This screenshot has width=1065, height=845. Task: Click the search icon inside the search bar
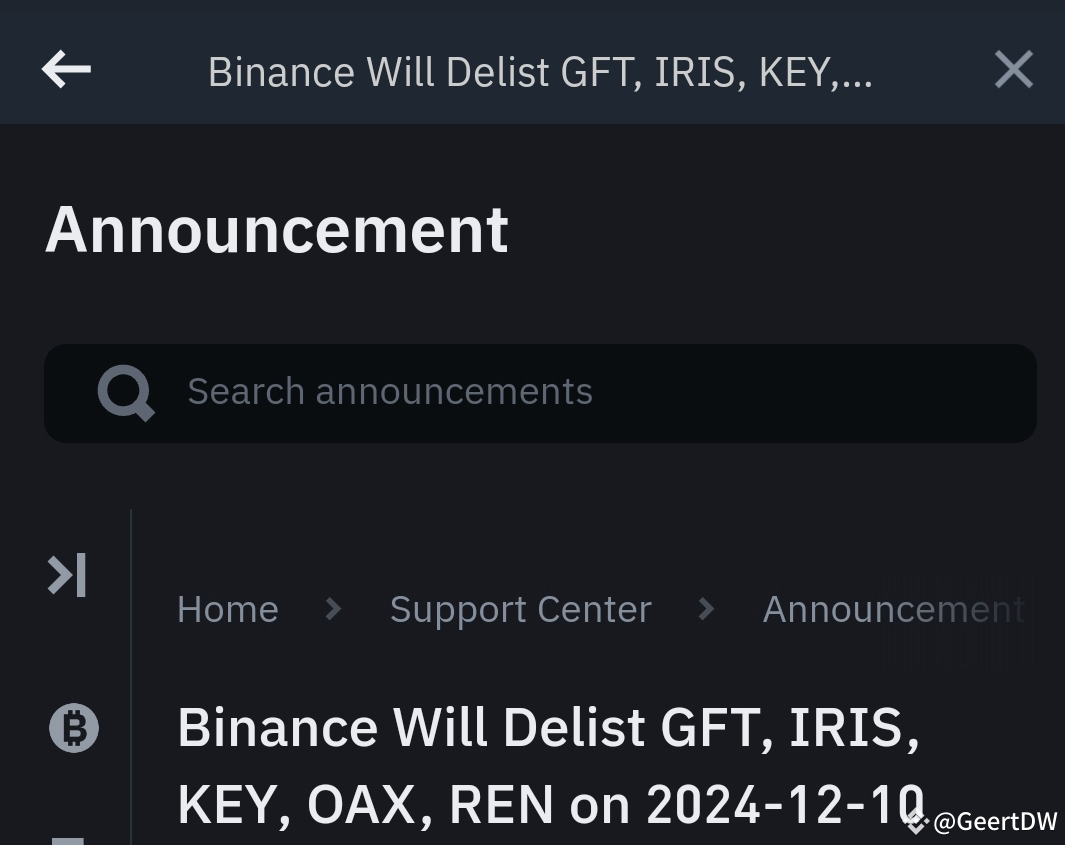(126, 392)
